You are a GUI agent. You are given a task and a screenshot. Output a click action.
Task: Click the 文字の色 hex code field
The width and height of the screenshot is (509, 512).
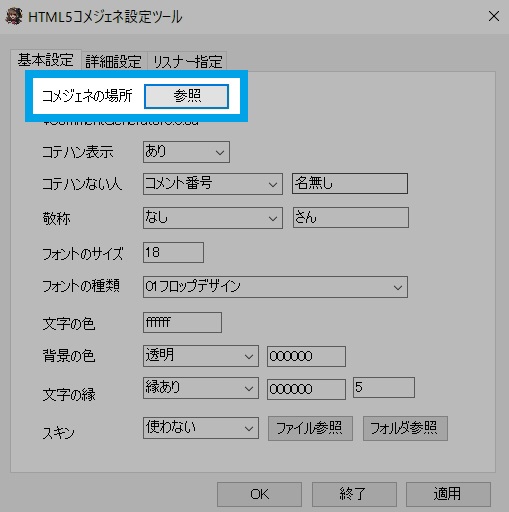[182, 322]
